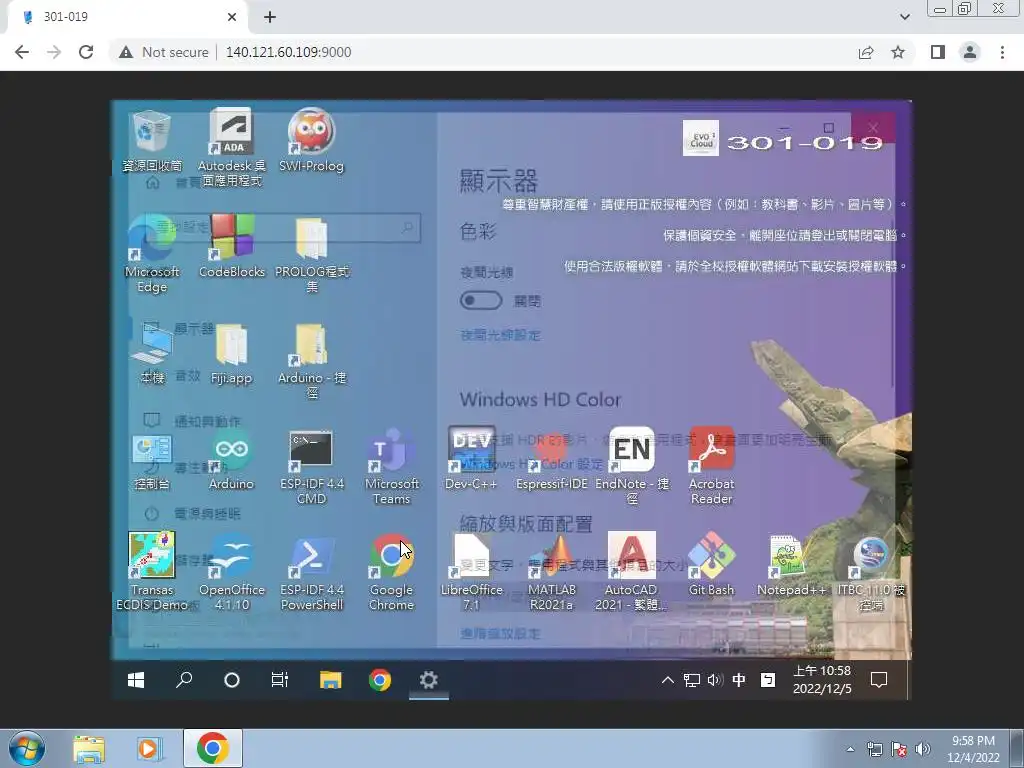Open the Fiji.app folder icon
1024x768 pixels.
231,353
